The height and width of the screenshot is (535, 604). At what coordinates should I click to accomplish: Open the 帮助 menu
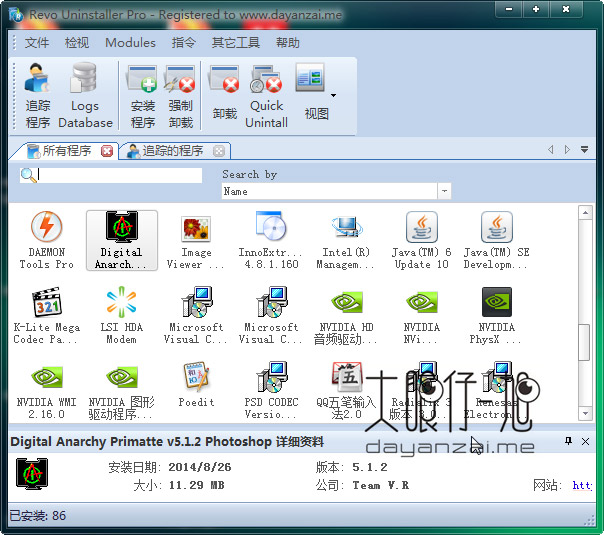tap(287, 42)
